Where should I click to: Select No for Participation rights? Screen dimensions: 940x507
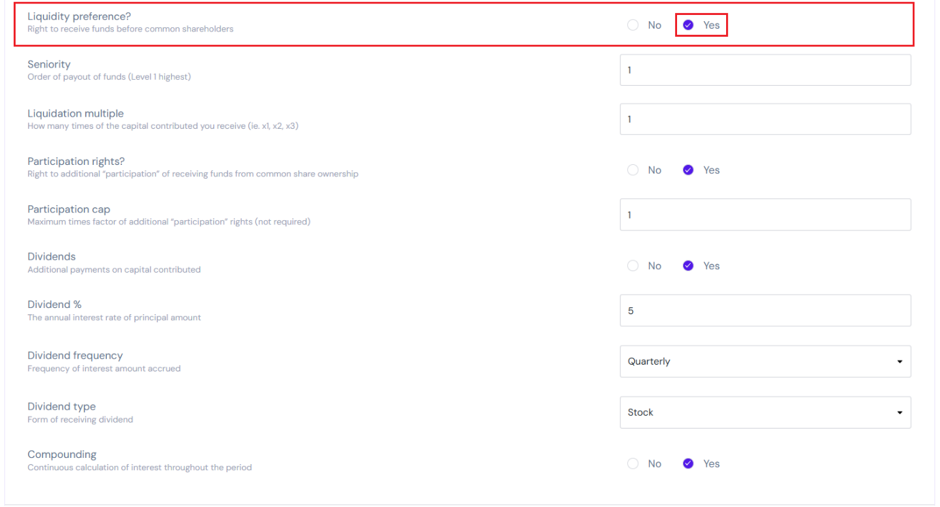click(633, 170)
